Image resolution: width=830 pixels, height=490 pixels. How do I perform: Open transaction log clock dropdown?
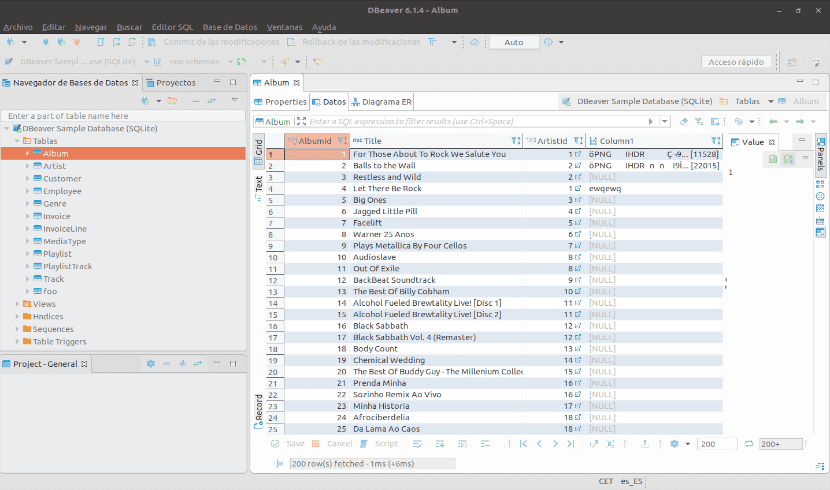tap(561, 42)
